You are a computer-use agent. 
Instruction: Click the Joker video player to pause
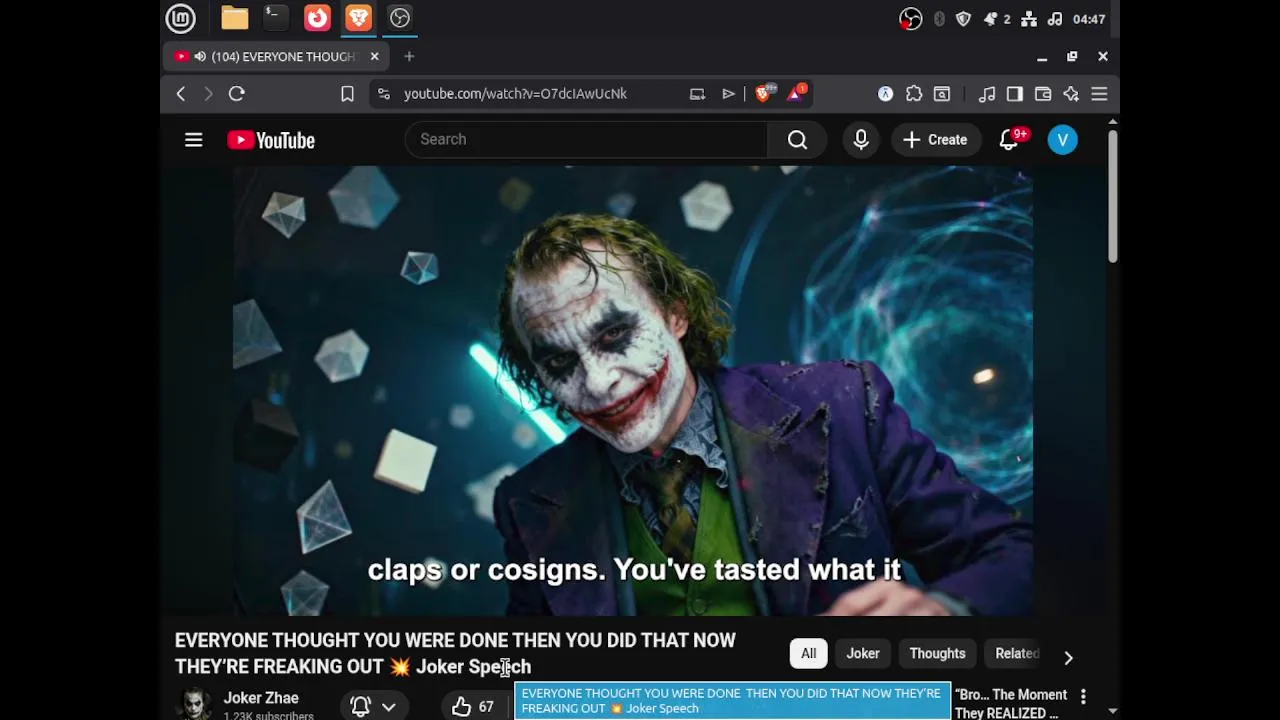(633, 391)
